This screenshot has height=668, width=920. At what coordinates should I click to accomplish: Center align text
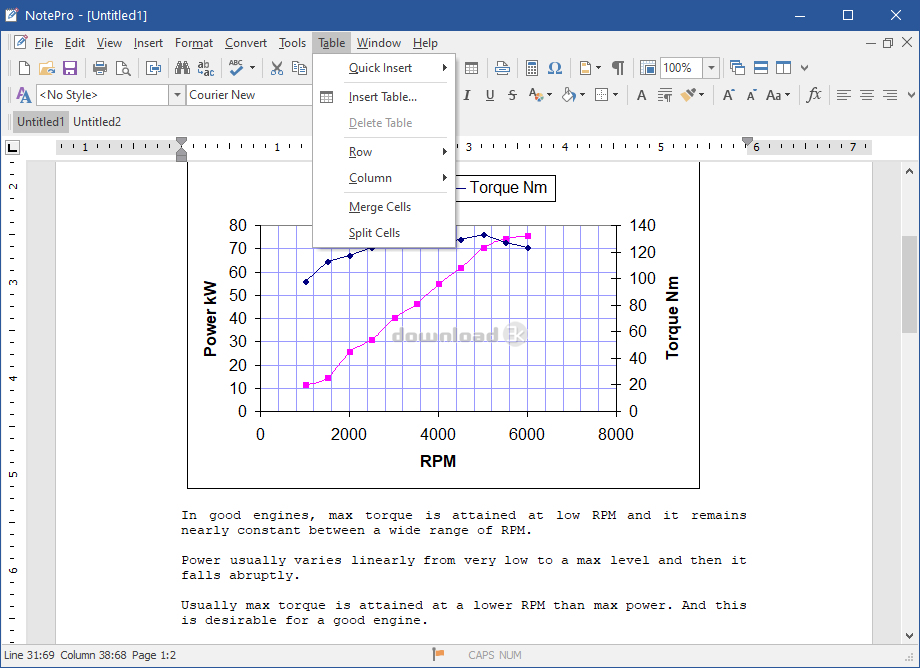tap(867, 95)
